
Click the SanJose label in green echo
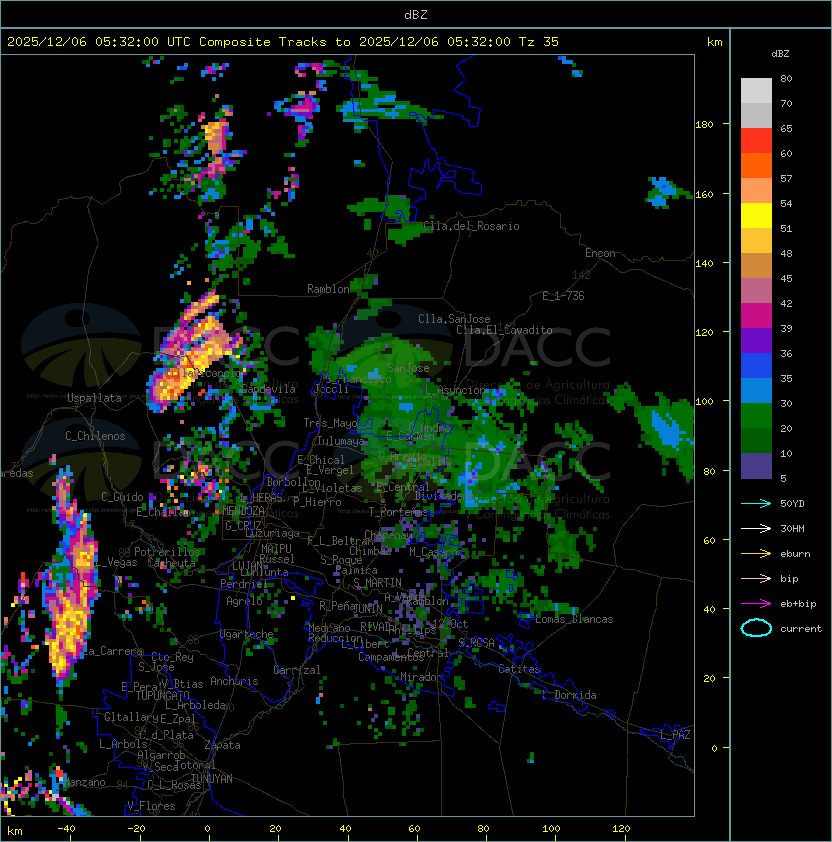[x=408, y=368]
